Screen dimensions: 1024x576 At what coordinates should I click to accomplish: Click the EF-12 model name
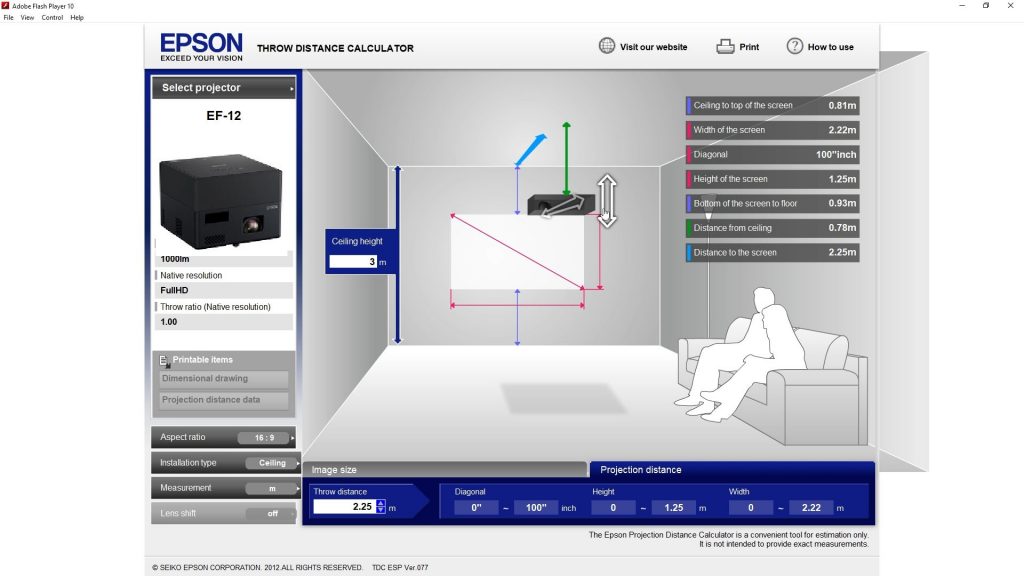[223, 116]
